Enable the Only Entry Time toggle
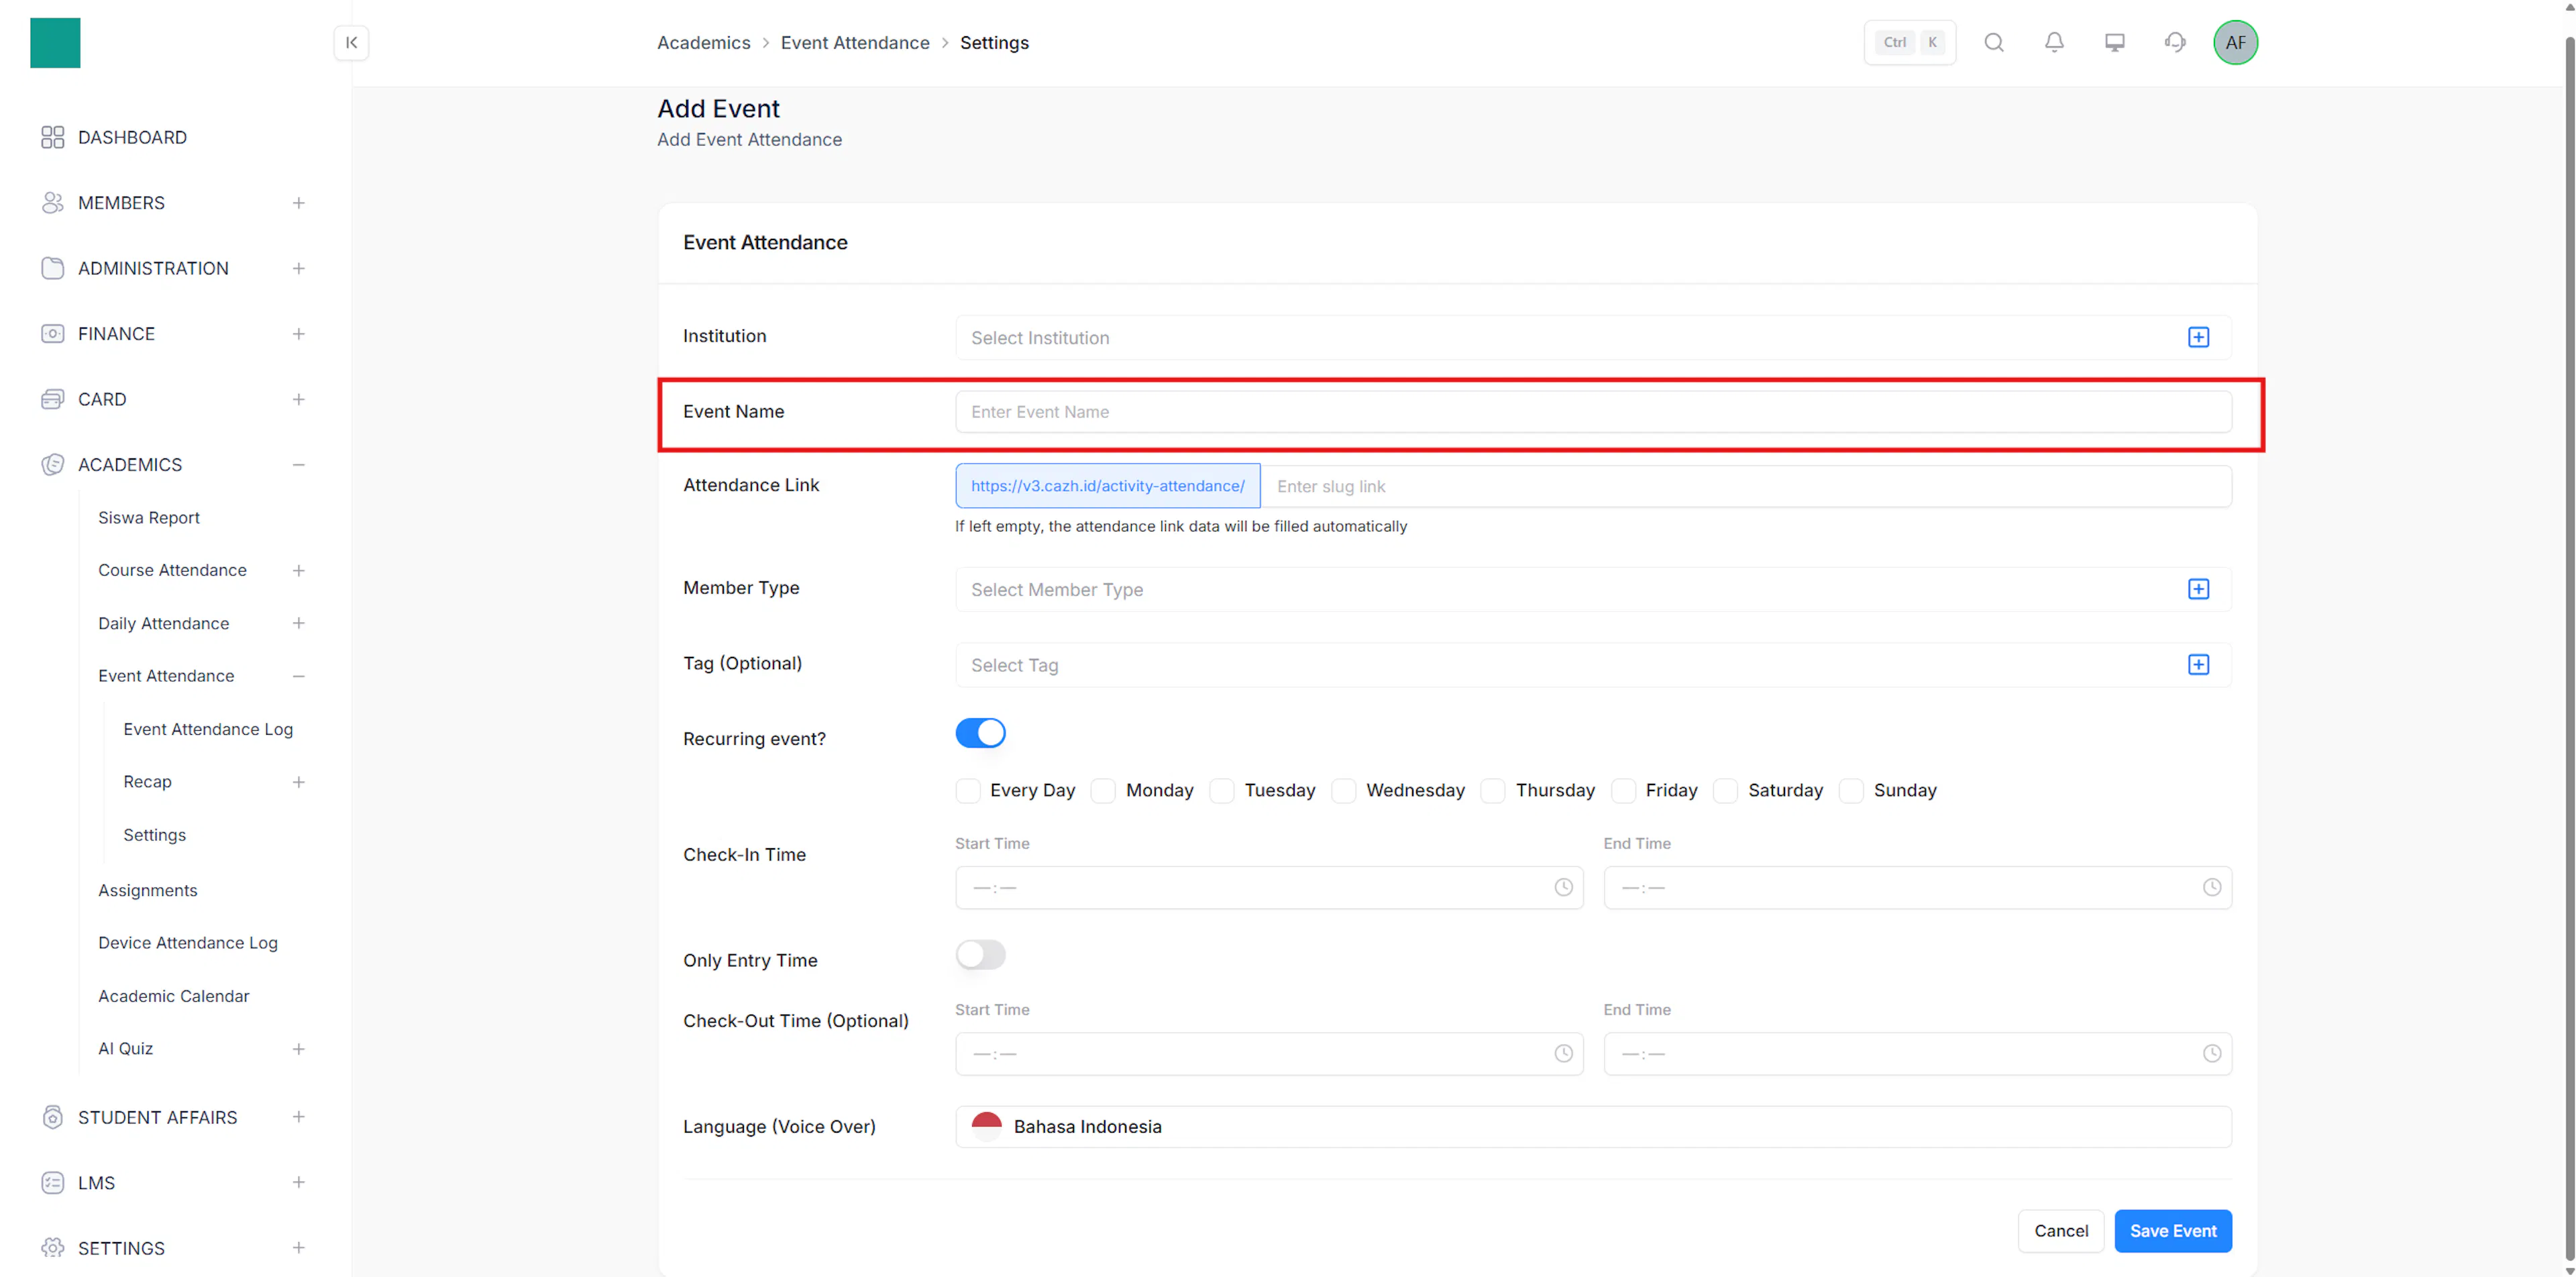Screen dimensions: 2576x1277 980,955
